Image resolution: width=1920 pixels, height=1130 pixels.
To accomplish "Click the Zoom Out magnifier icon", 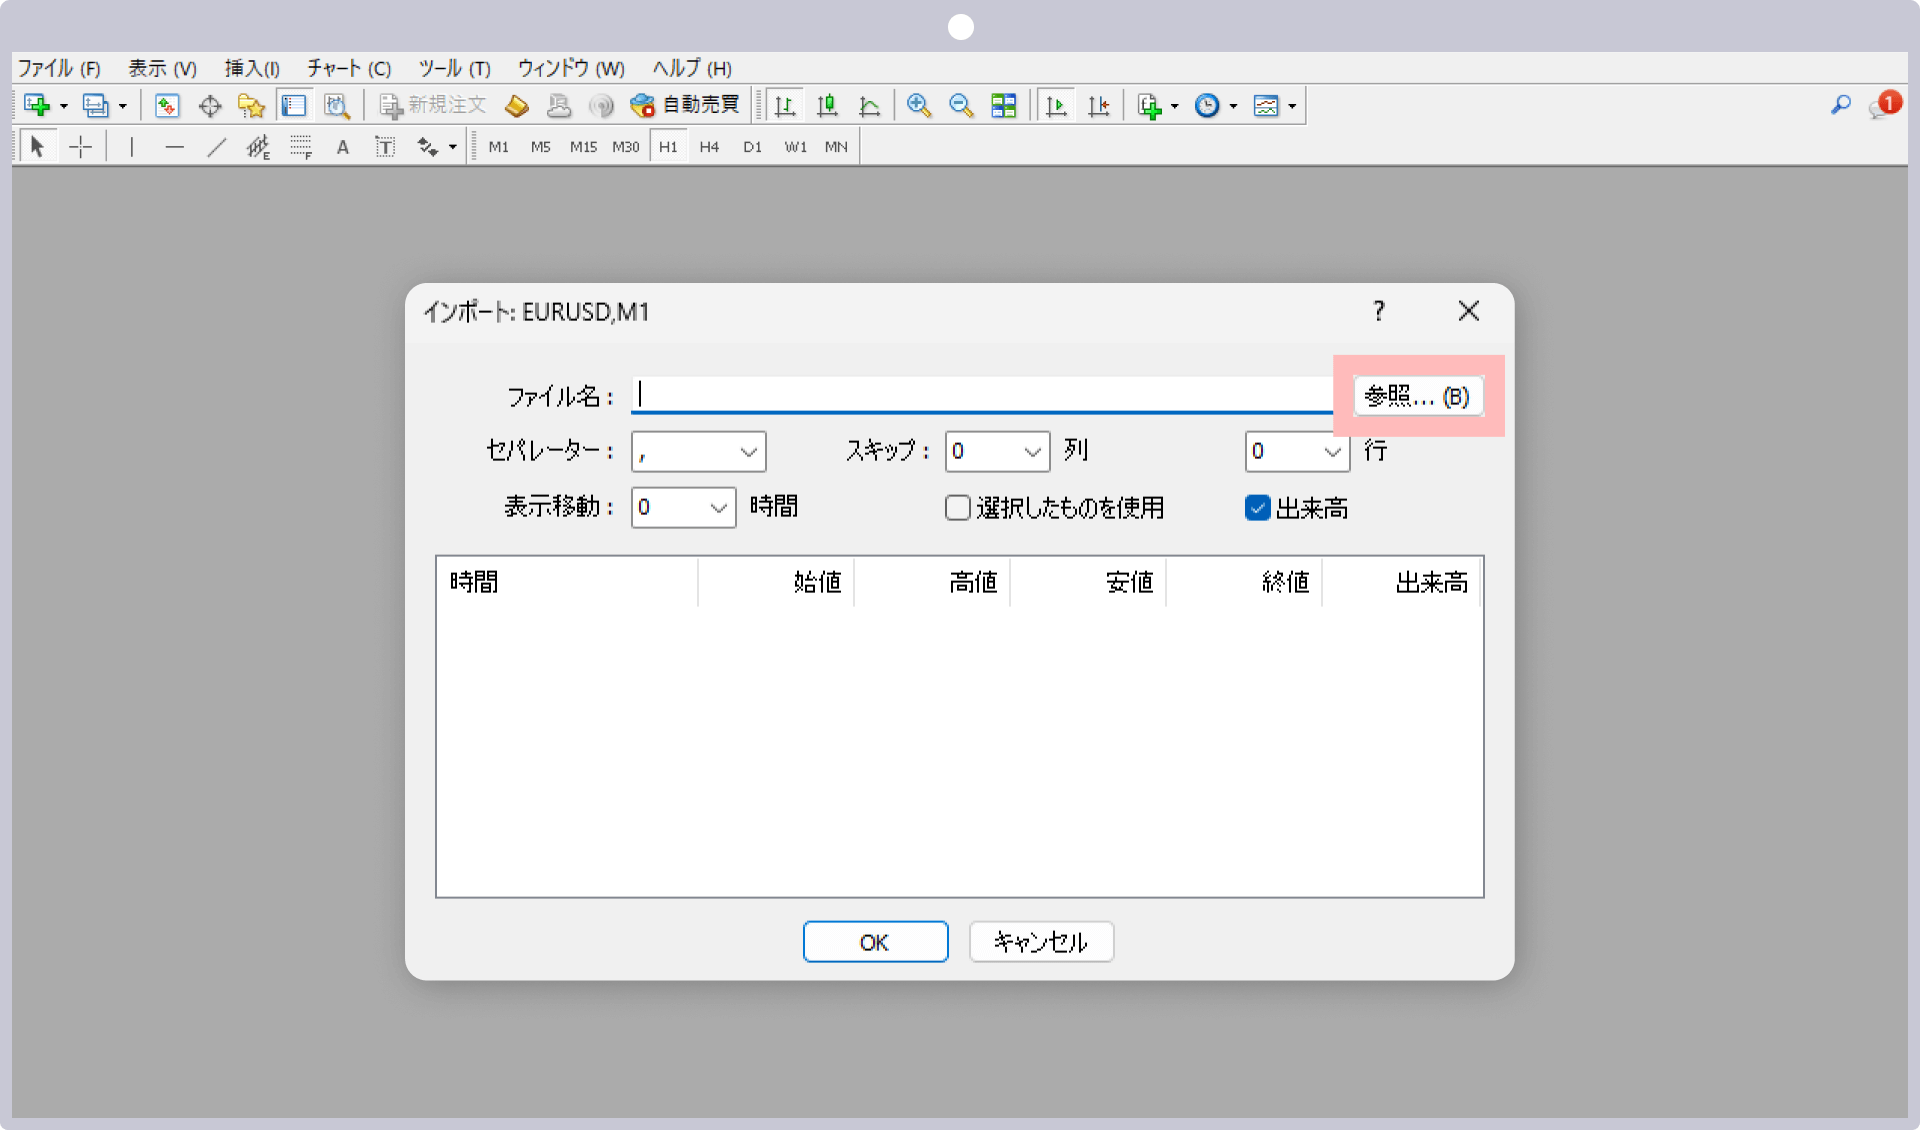I will pos(961,105).
